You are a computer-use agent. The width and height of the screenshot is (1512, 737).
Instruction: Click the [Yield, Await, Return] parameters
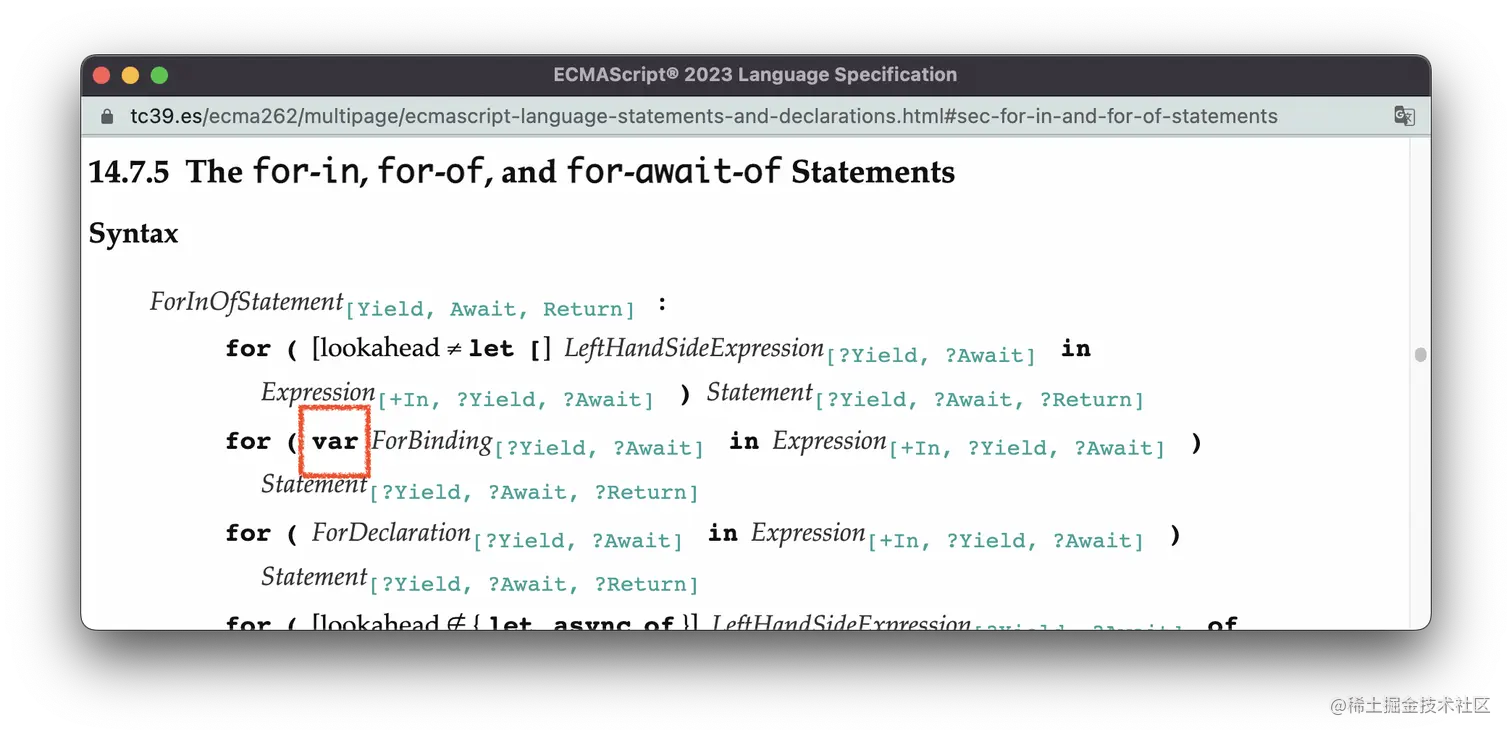click(x=490, y=309)
